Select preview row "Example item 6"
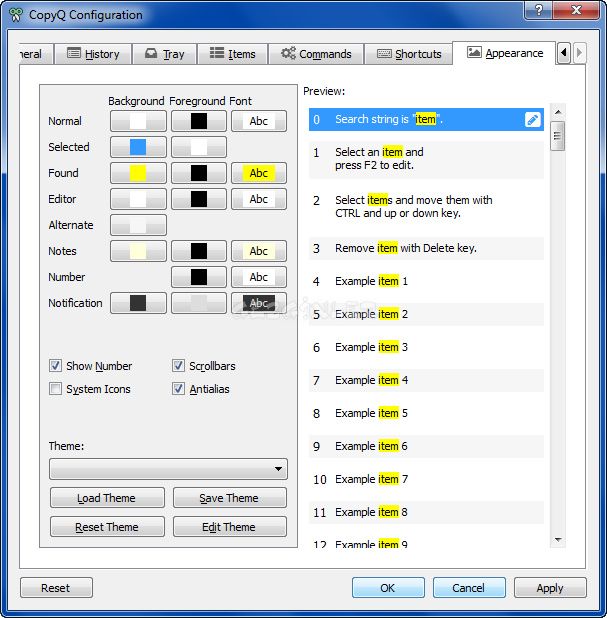 coord(426,446)
